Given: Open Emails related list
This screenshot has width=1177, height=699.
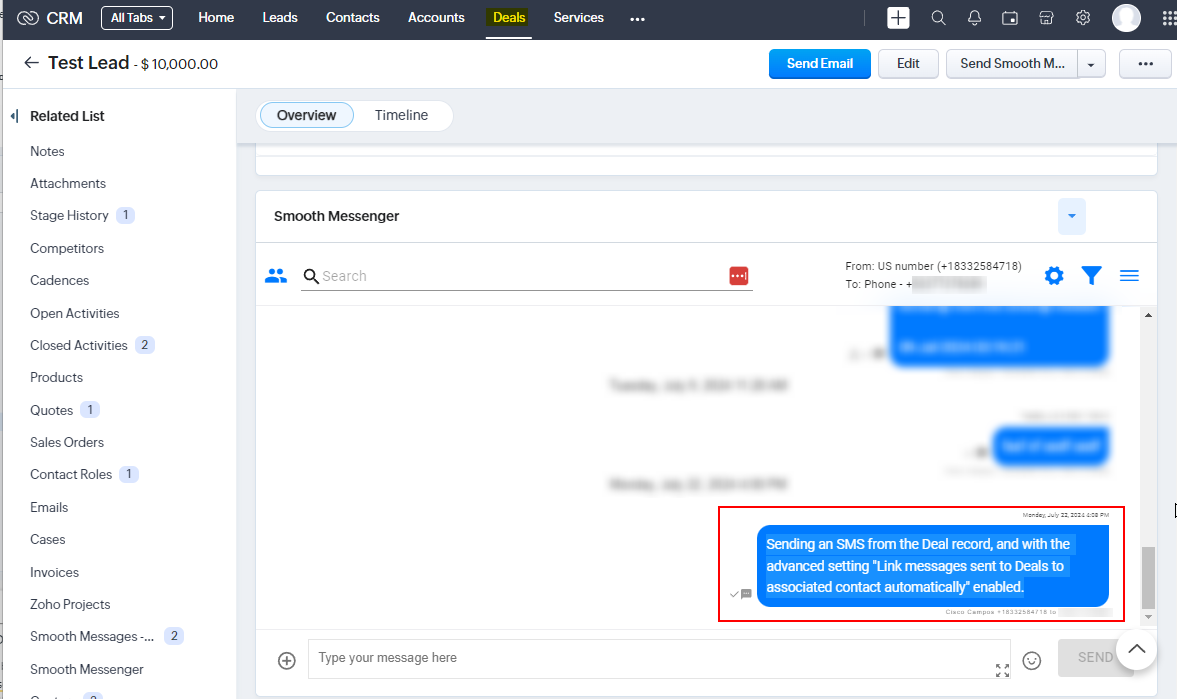Looking at the screenshot, I should [x=49, y=508].
